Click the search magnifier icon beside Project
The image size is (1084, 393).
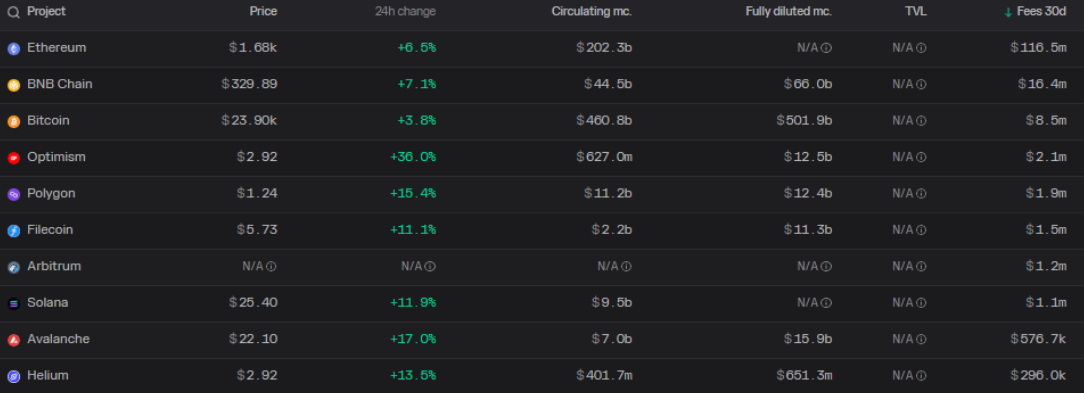(x=14, y=12)
